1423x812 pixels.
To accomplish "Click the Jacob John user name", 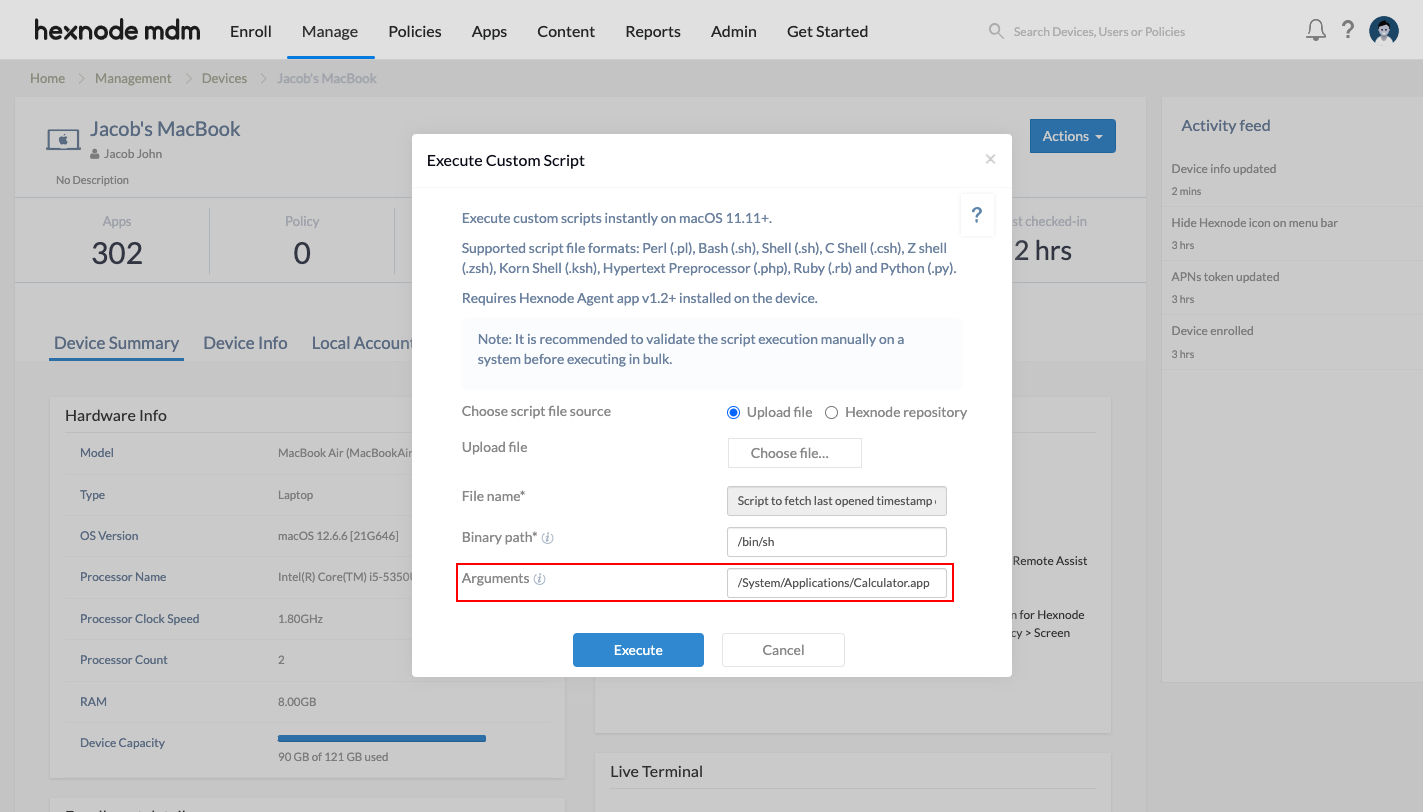I will coord(133,154).
